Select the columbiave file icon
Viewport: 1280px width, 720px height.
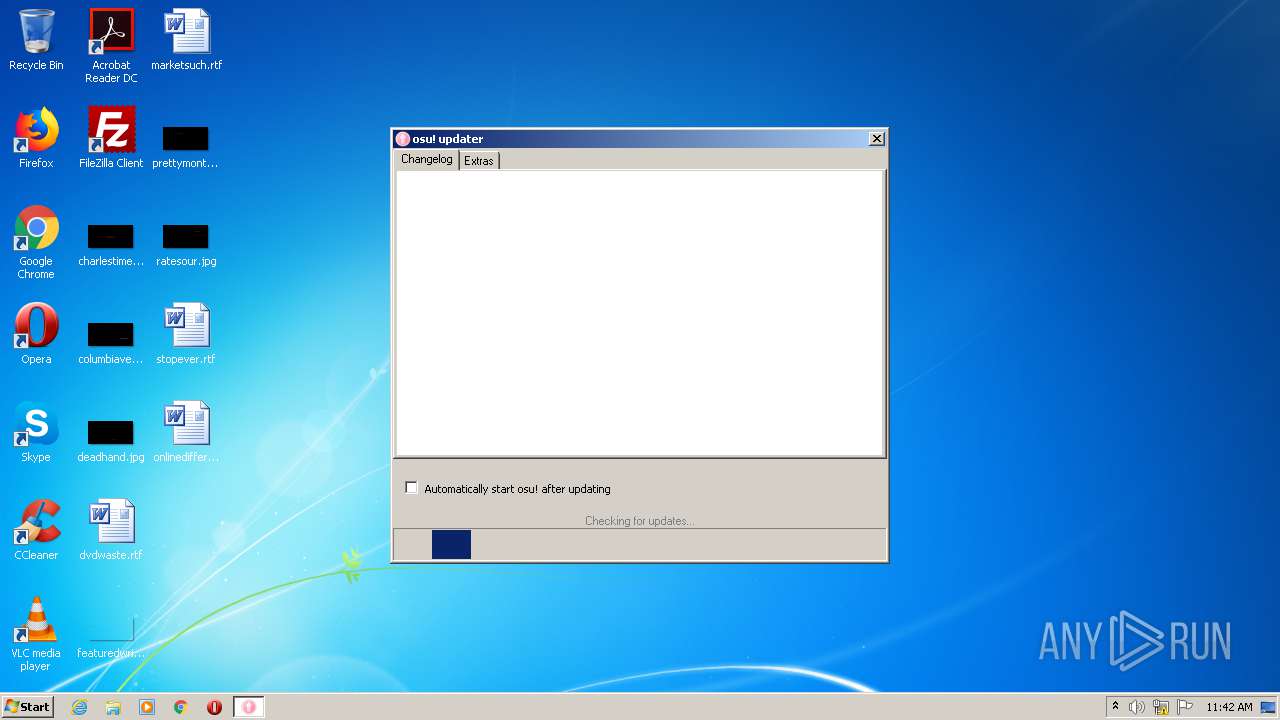coord(111,342)
